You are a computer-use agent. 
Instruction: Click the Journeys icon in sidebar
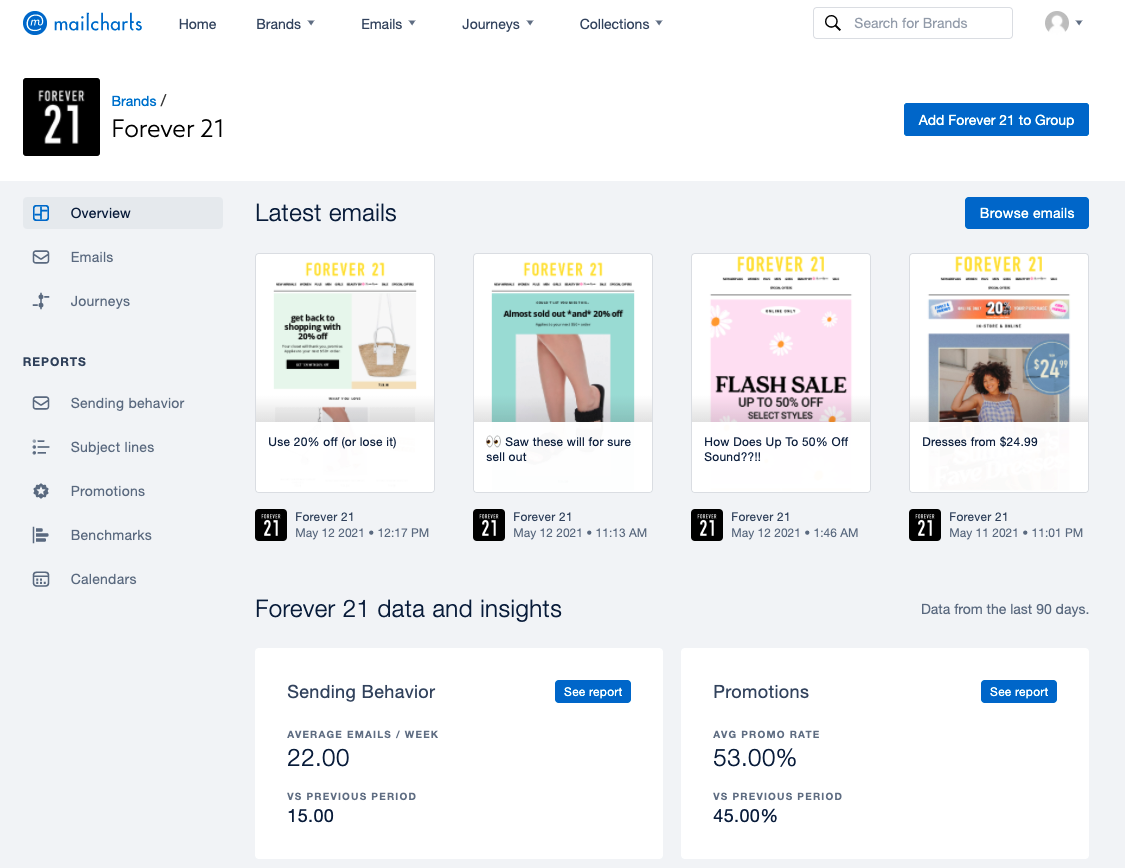(x=41, y=301)
